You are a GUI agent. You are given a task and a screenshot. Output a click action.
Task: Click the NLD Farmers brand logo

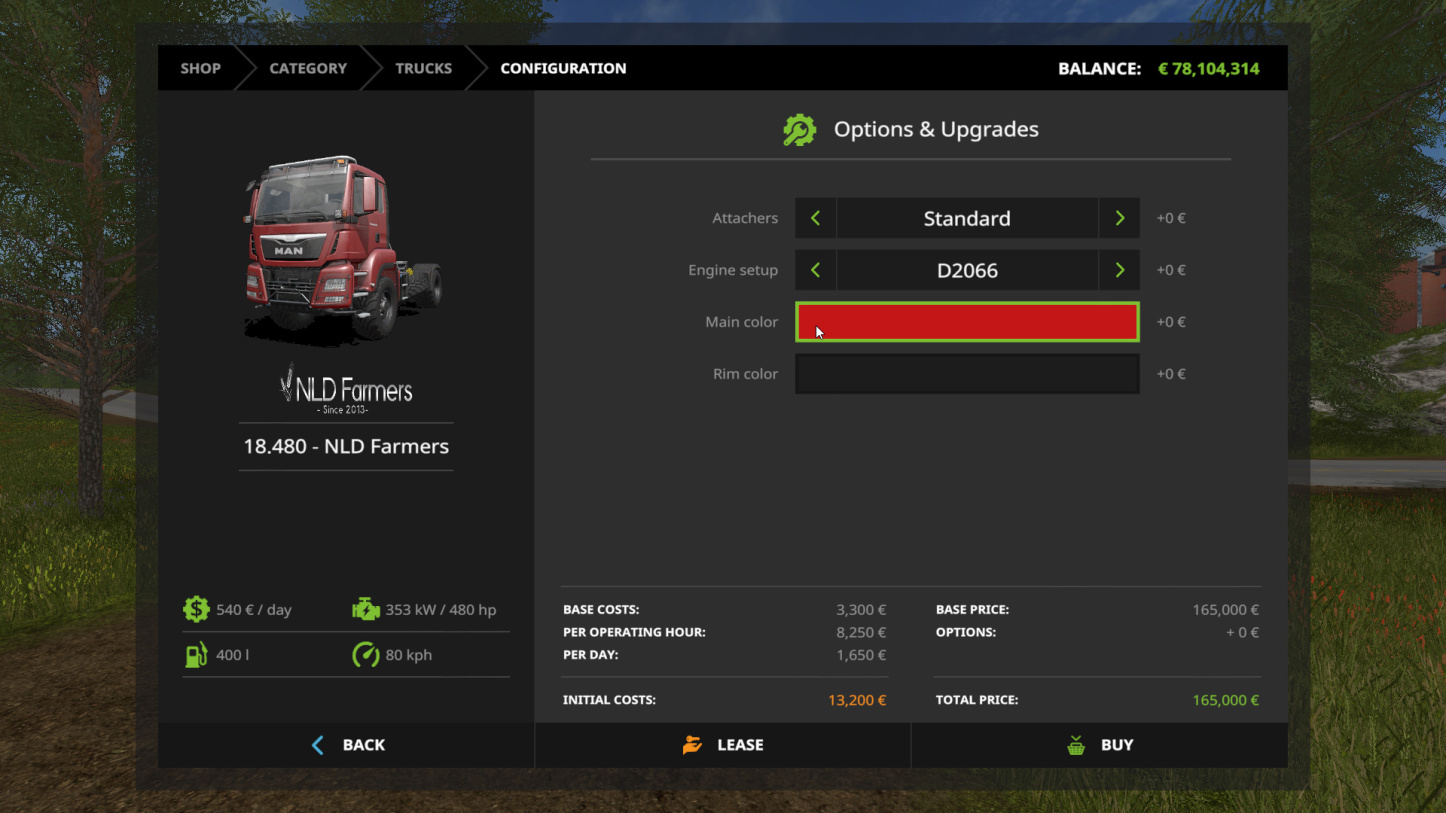[x=346, y=389]
